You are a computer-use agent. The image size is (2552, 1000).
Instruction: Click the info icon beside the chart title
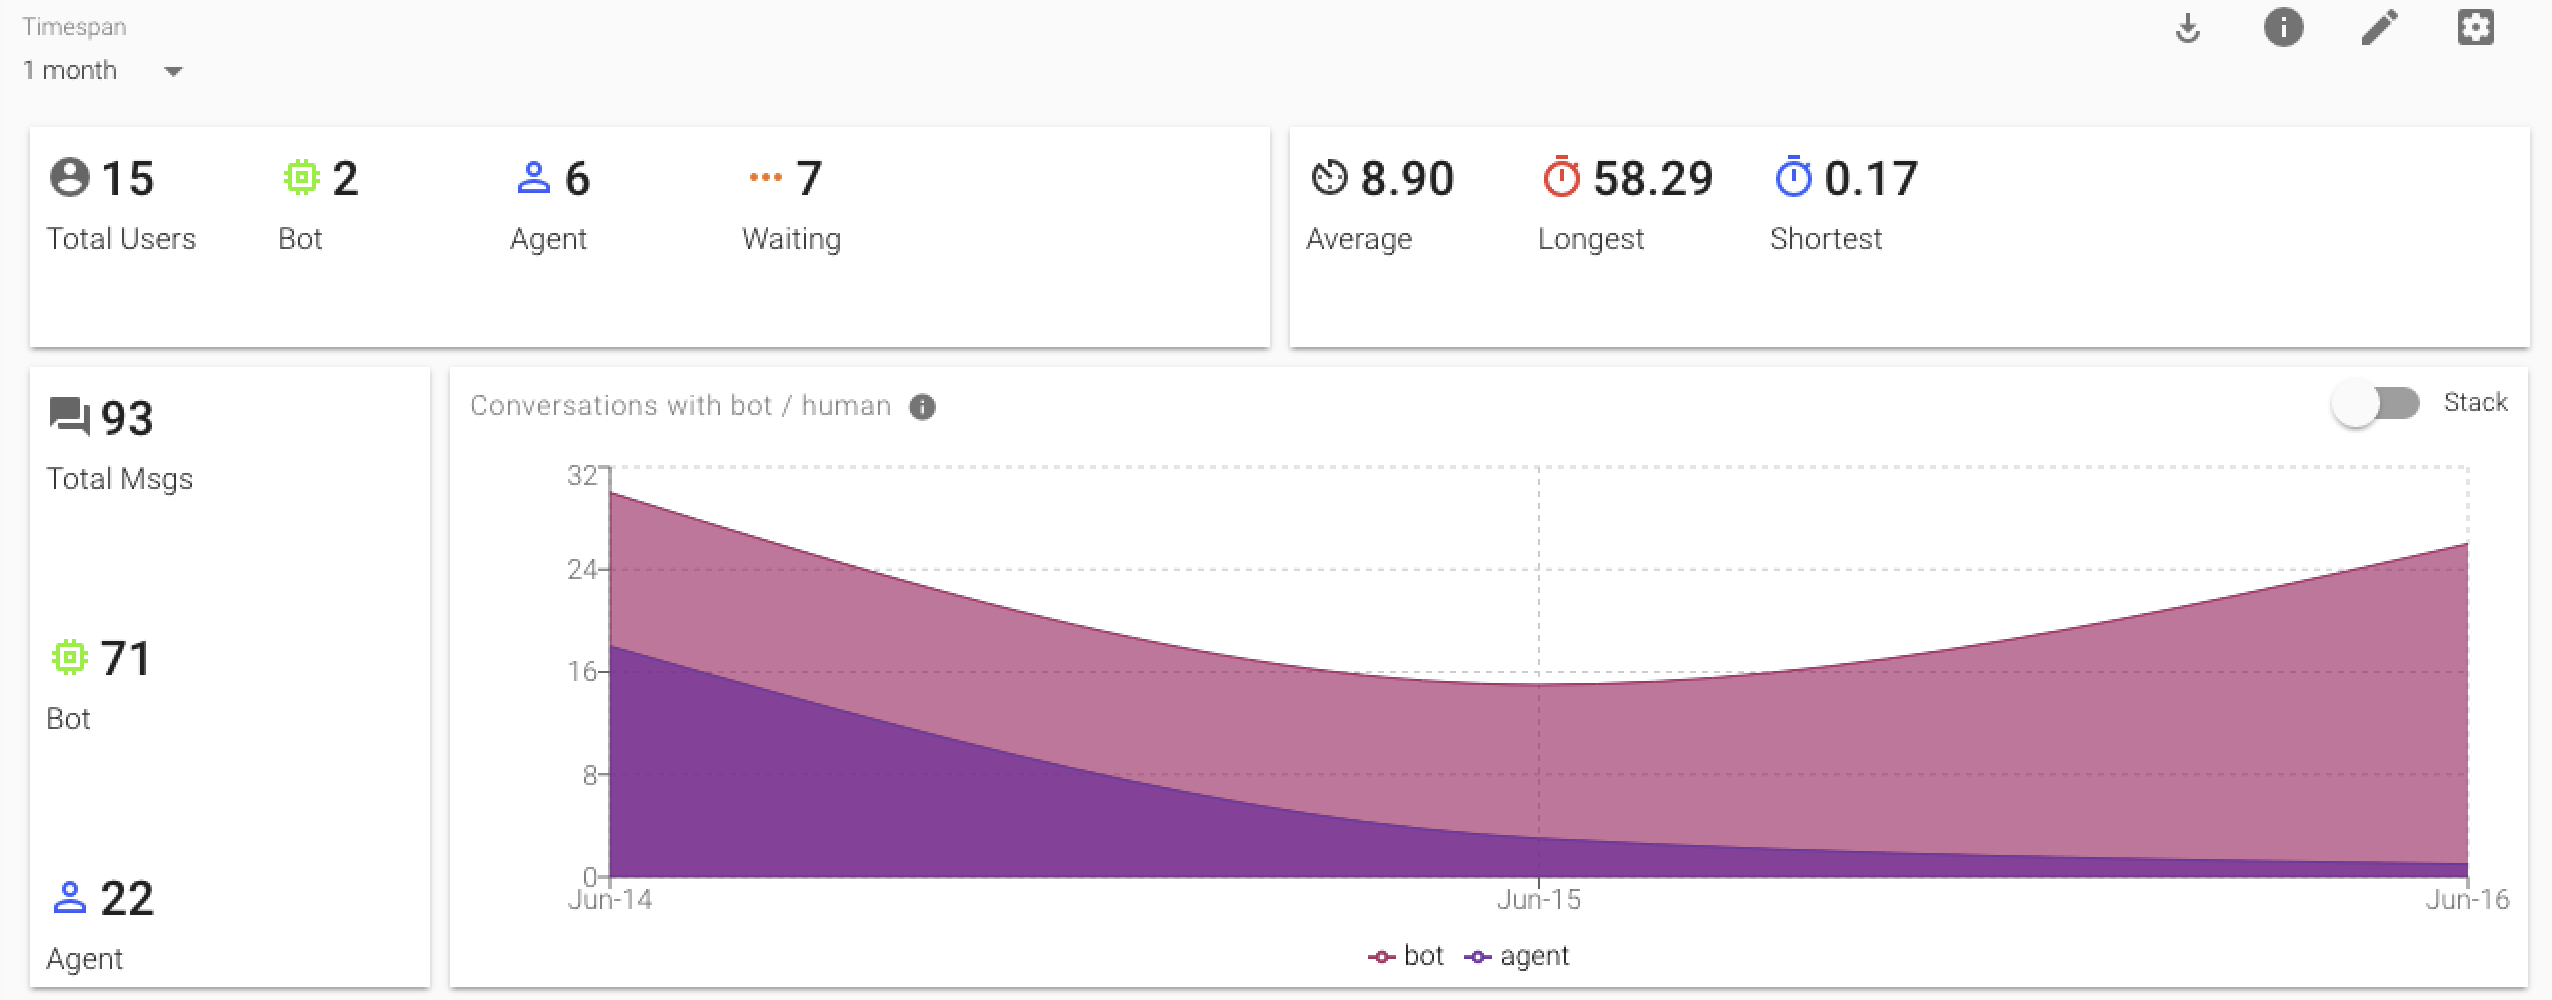pos(922,407)
